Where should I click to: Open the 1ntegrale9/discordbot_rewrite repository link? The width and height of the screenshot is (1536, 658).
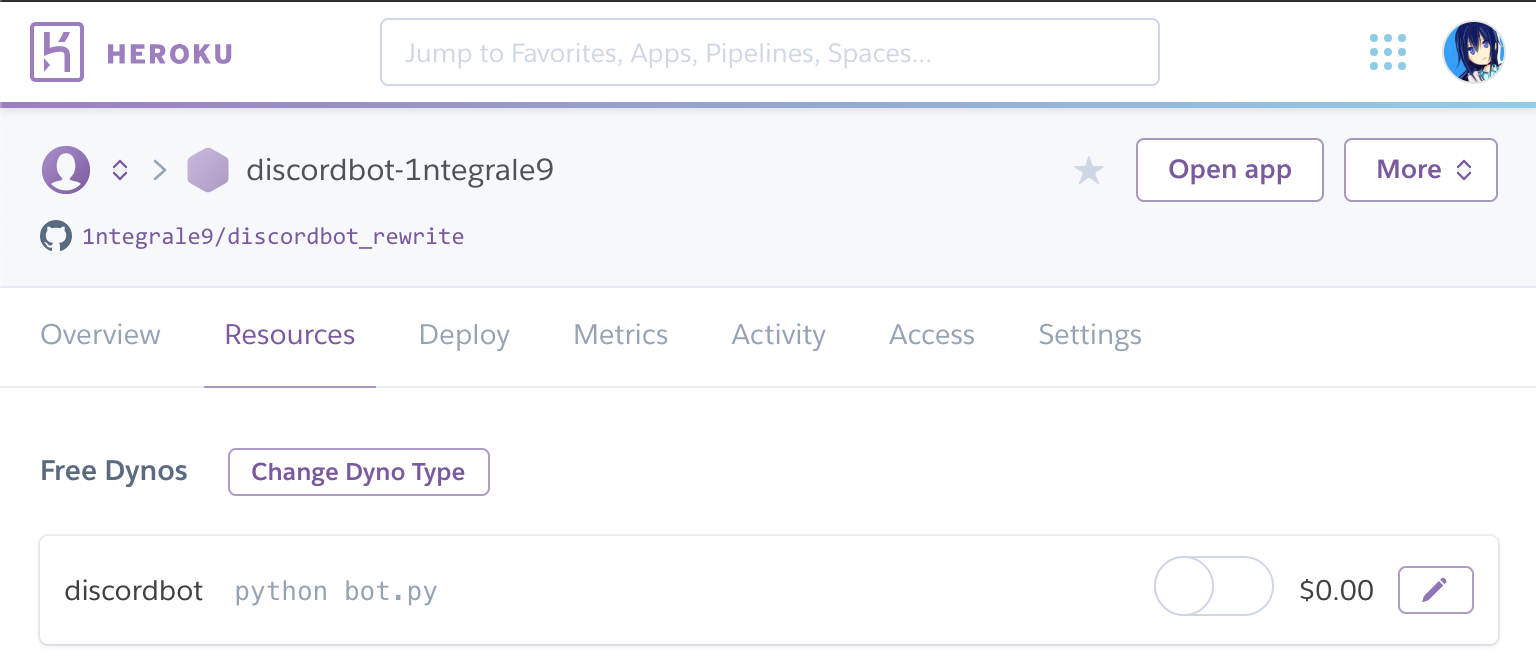[x=273, y=237]
